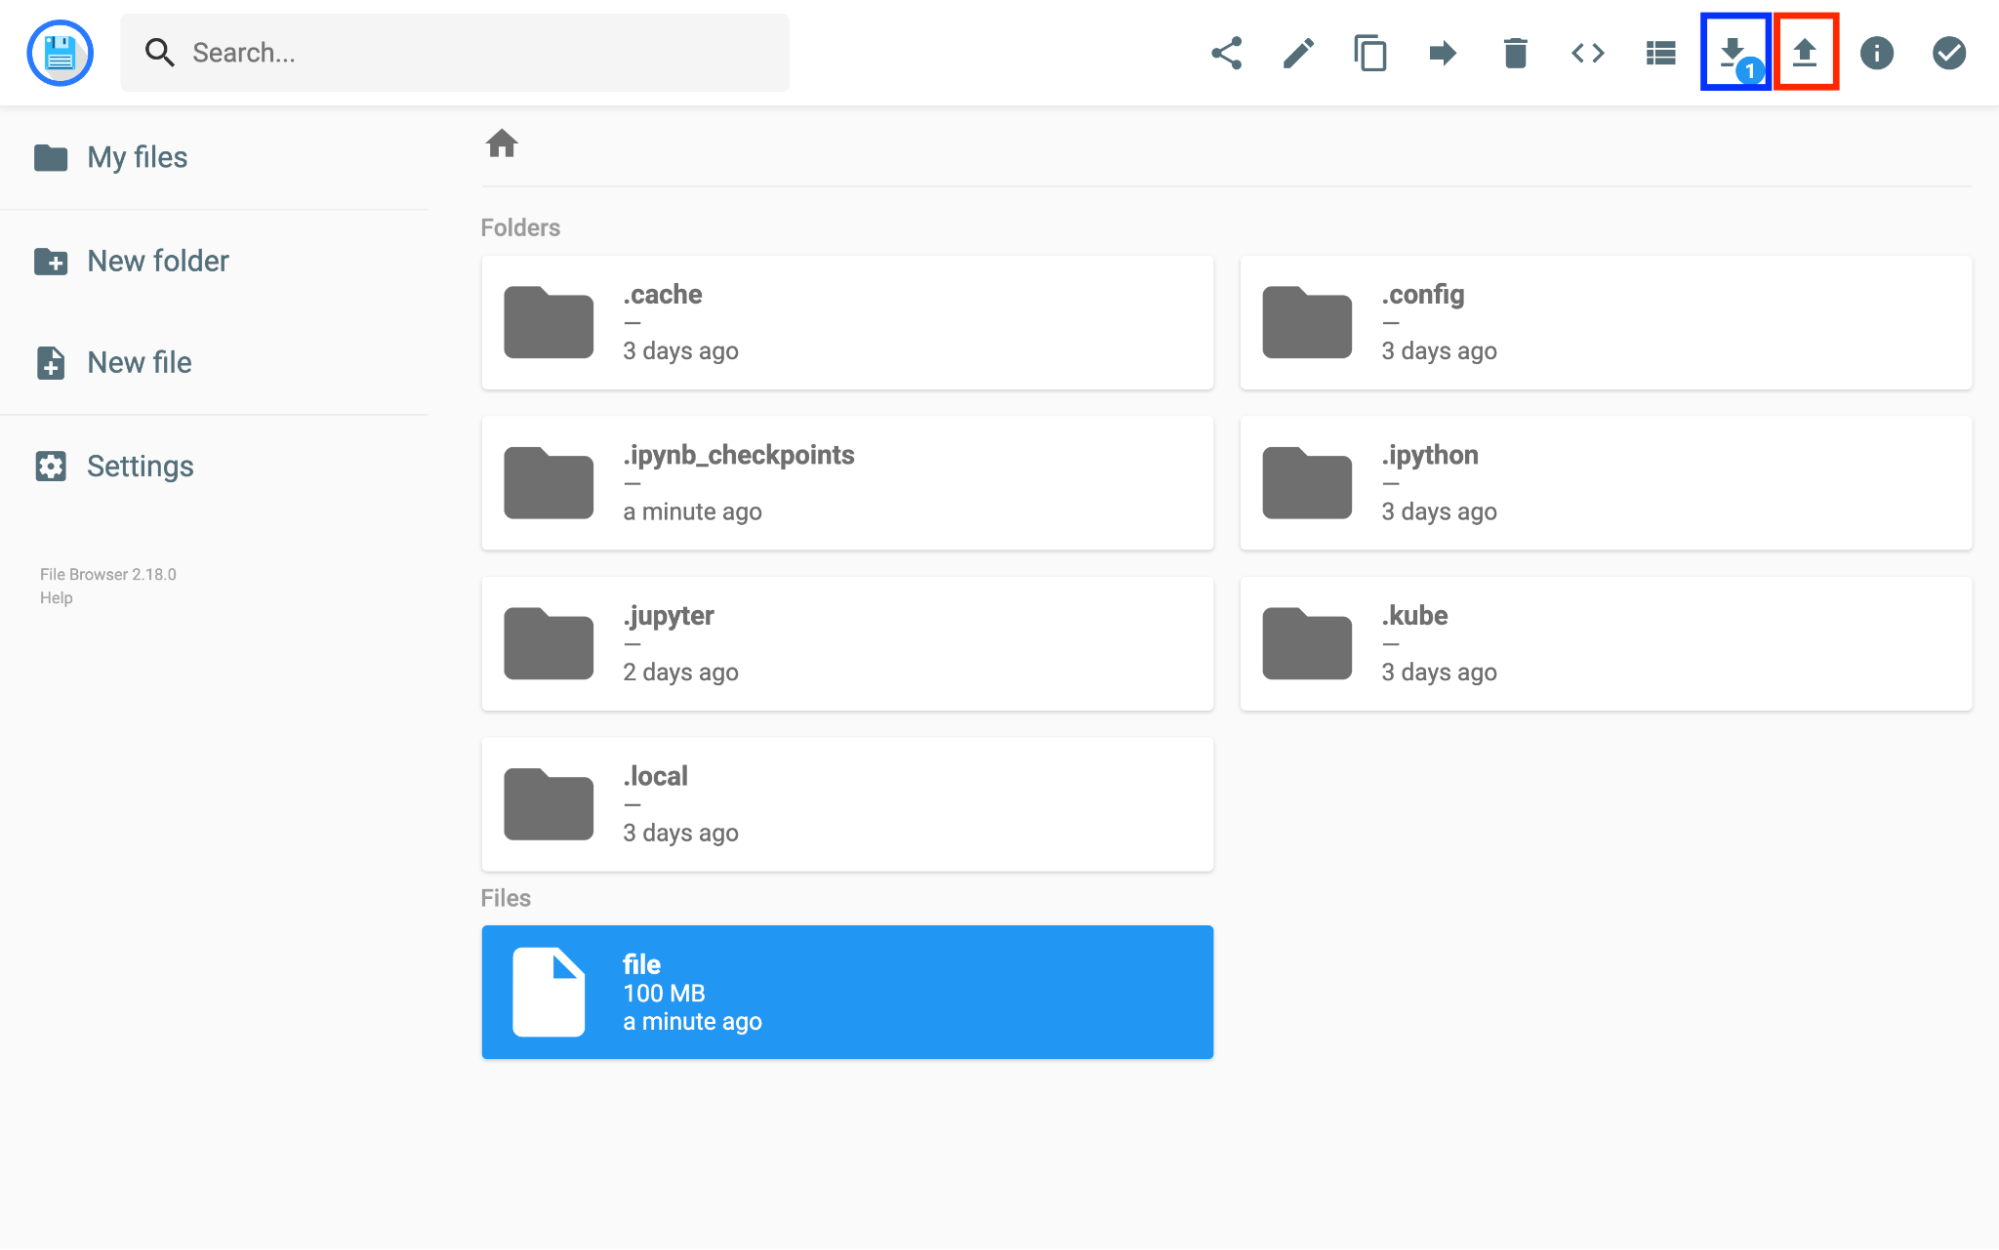Select the .kube folder
Image resolution: width=1999 pixels, height=1250 pixels.
coord(1606,644)
